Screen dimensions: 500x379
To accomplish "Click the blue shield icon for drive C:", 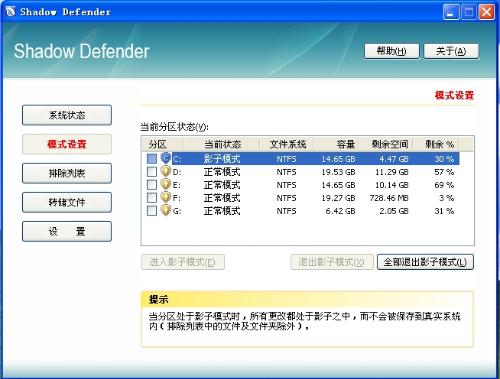I will point(166,158).
